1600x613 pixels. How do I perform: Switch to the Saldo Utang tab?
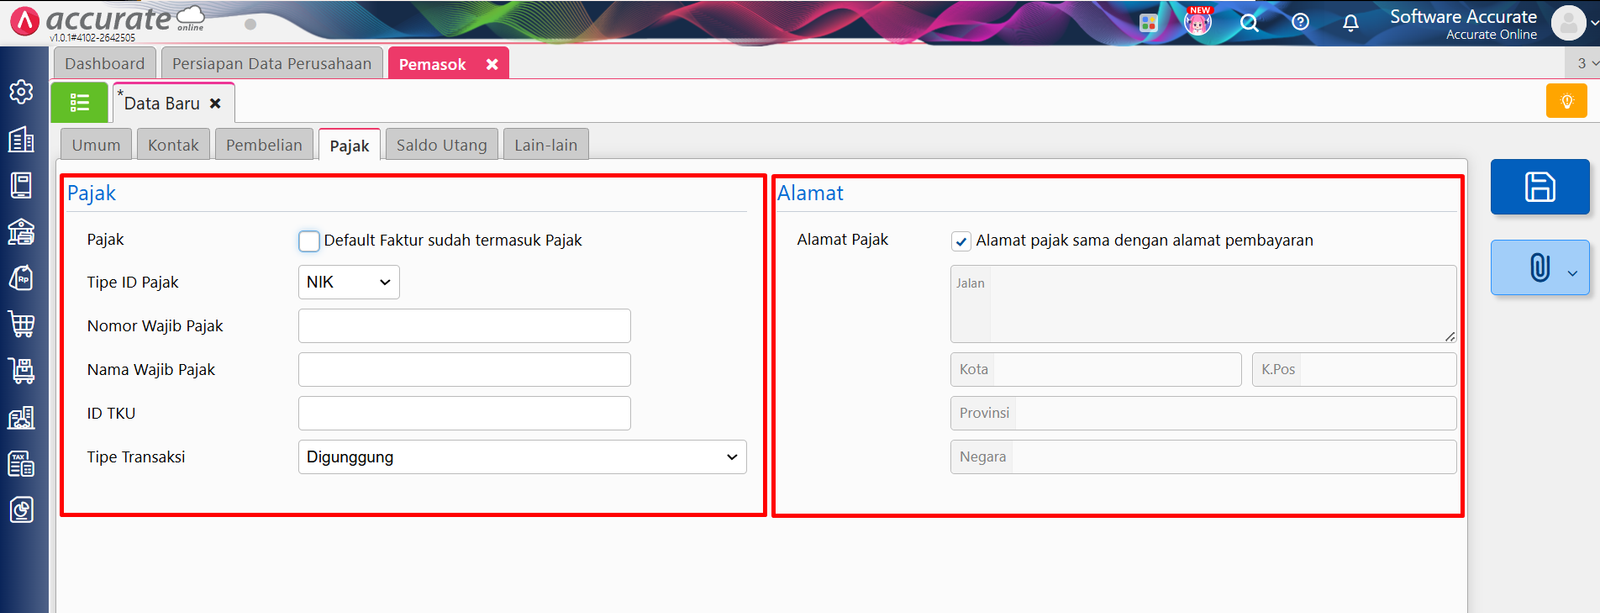(442, 145)
